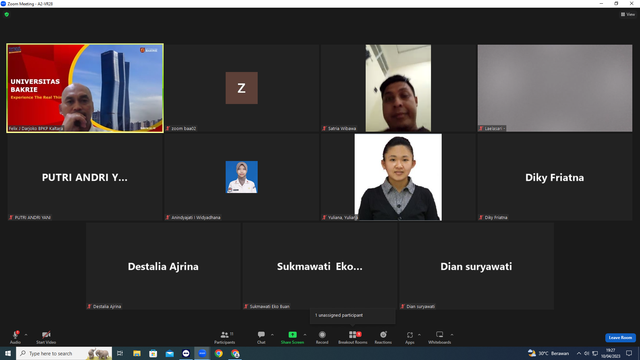Focus the Type here to search box
640x360 pixels.
(x=64, y=353)
